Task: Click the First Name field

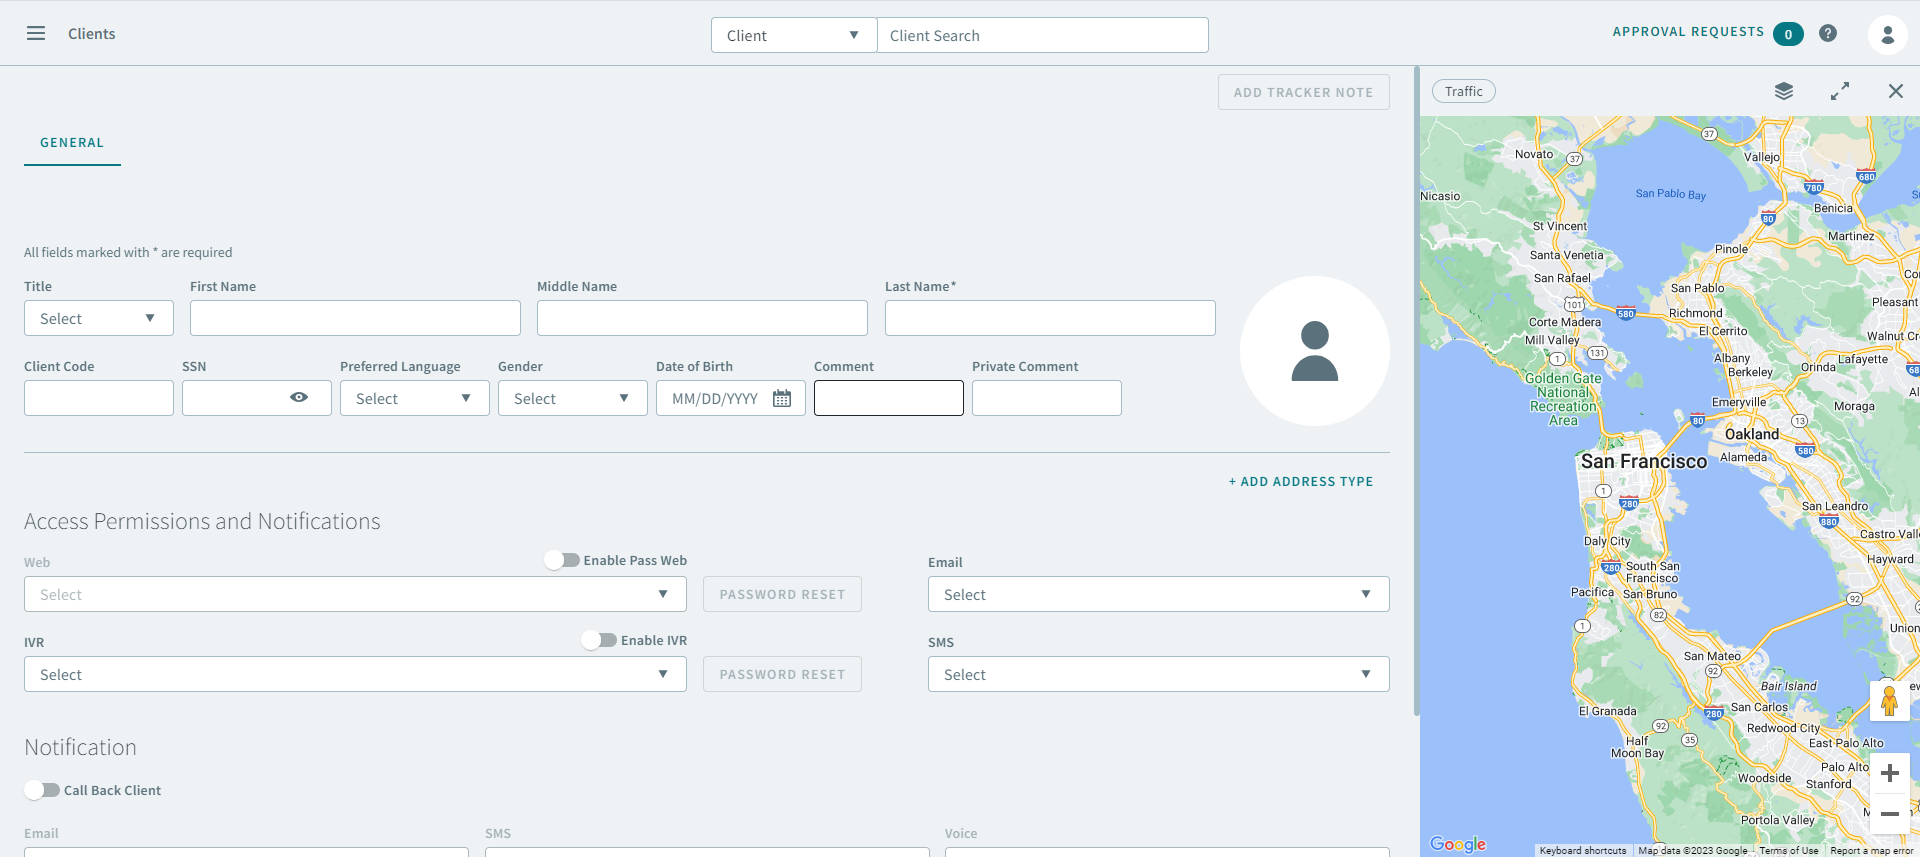Action: (355, 318)
